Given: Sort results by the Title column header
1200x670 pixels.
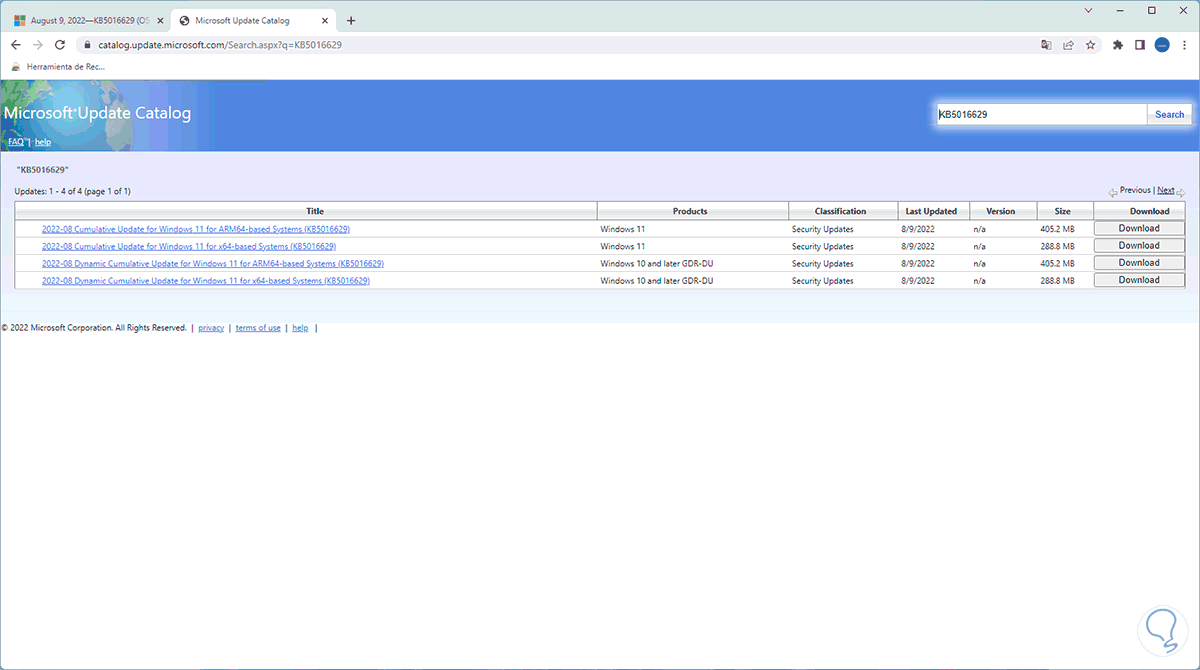Looking at the screenshot, I should (315, 211).
